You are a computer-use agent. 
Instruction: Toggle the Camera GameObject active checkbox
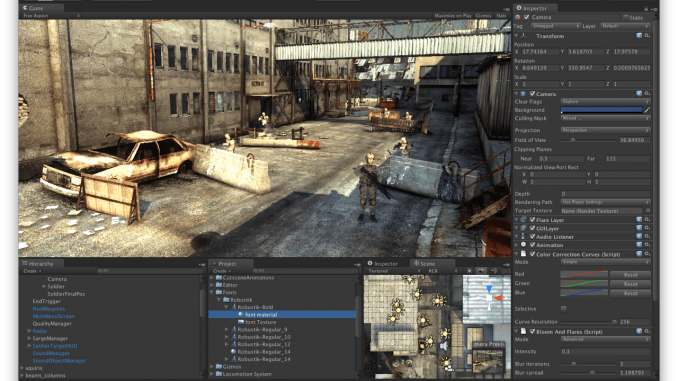tap(526, 17)
